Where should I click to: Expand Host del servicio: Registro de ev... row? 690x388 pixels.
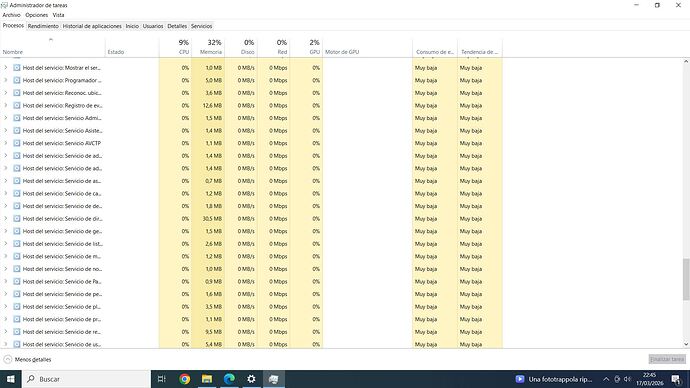pos(6,106)
